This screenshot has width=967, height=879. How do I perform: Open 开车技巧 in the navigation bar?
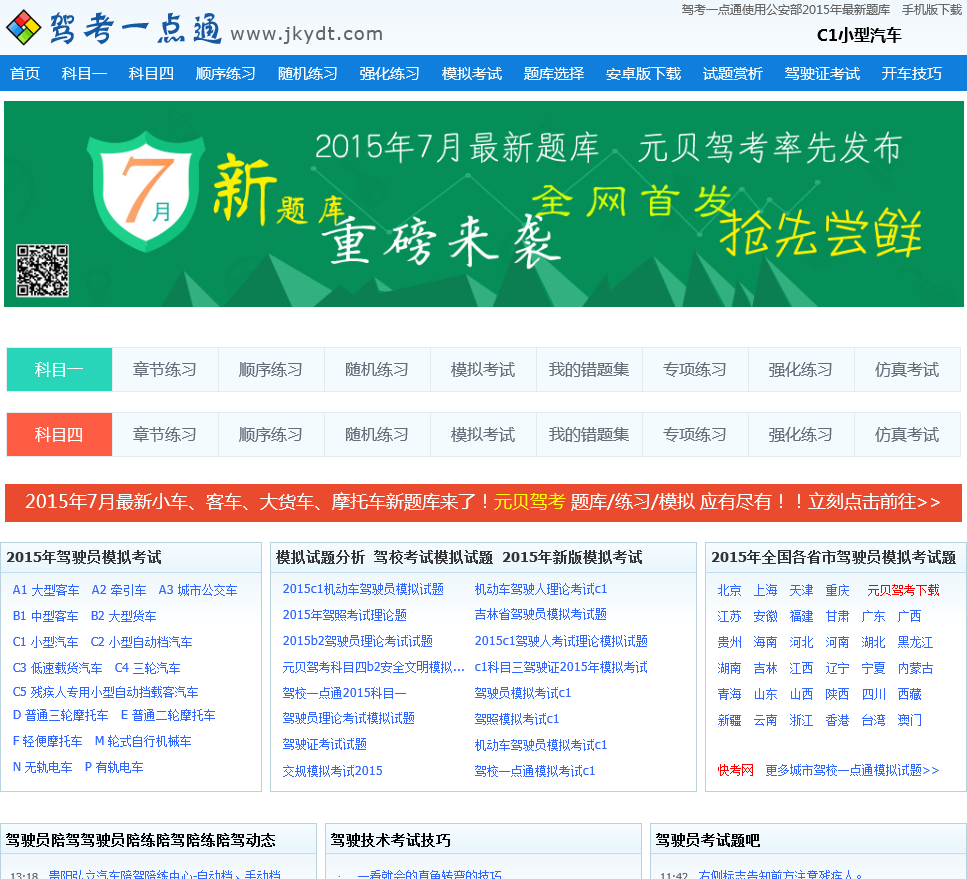coord(911,73)
